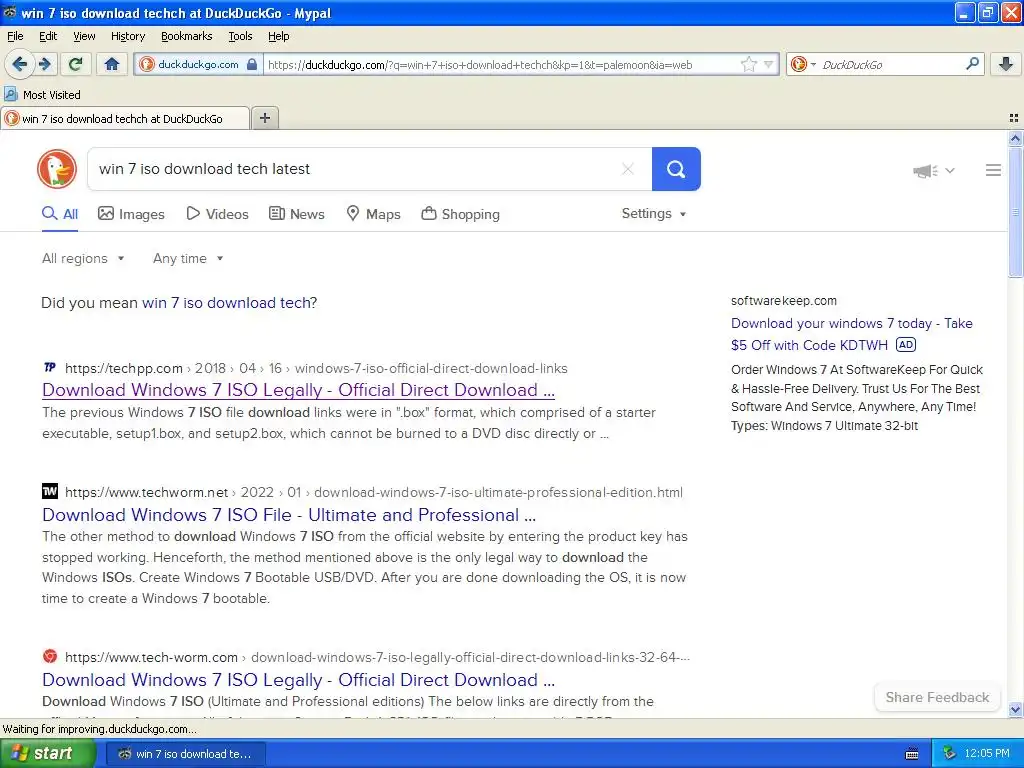Open the Bookmarks menu
This screenshot has width=1024, height=768.
tap(187, 36)
